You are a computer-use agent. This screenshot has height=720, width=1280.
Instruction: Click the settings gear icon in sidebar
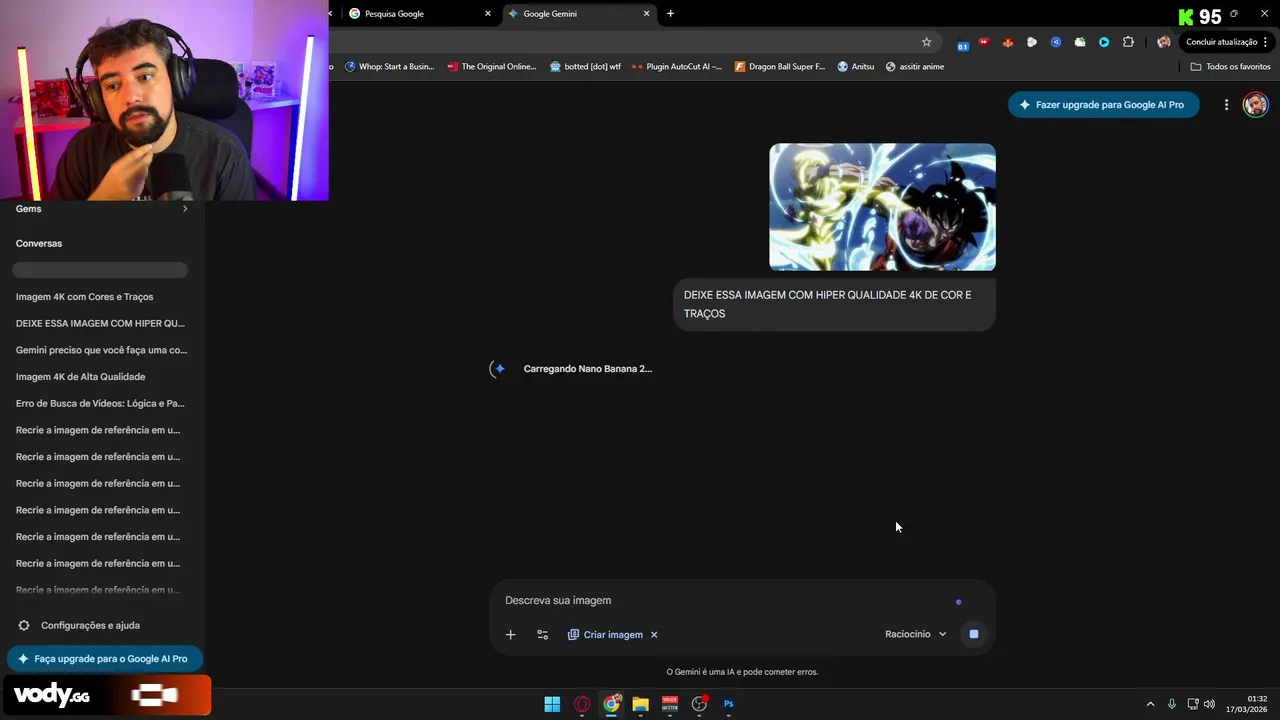click(24, 625)
